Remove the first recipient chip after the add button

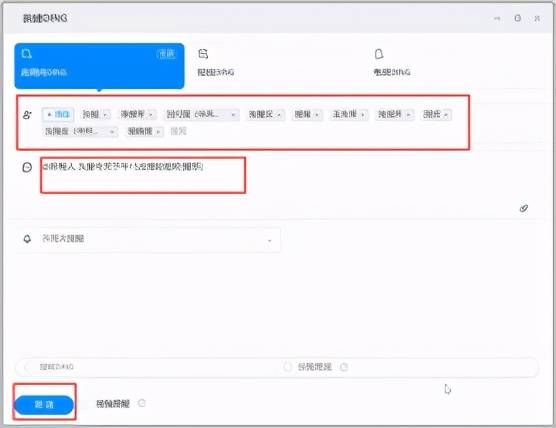[x=105, y=115]
